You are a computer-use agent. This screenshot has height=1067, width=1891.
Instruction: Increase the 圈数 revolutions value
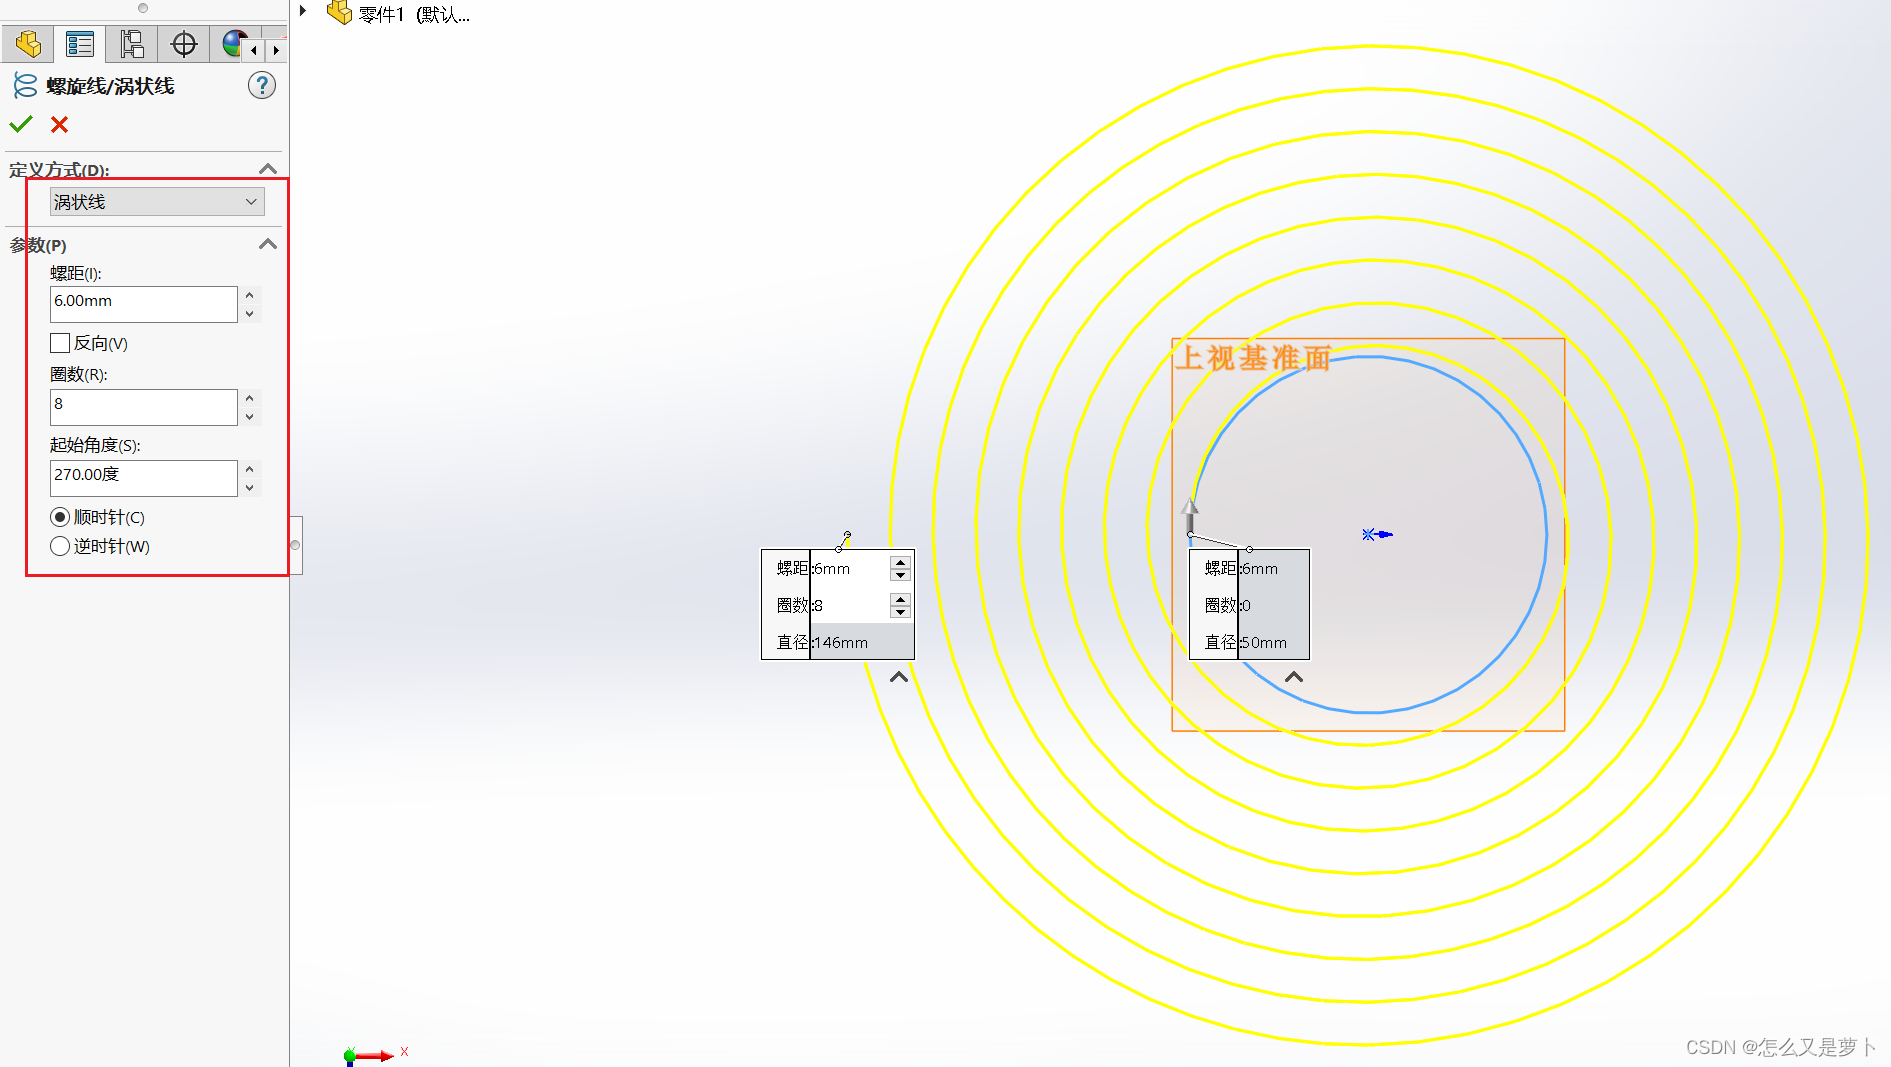pyautogui.click(x=250, y=398)
